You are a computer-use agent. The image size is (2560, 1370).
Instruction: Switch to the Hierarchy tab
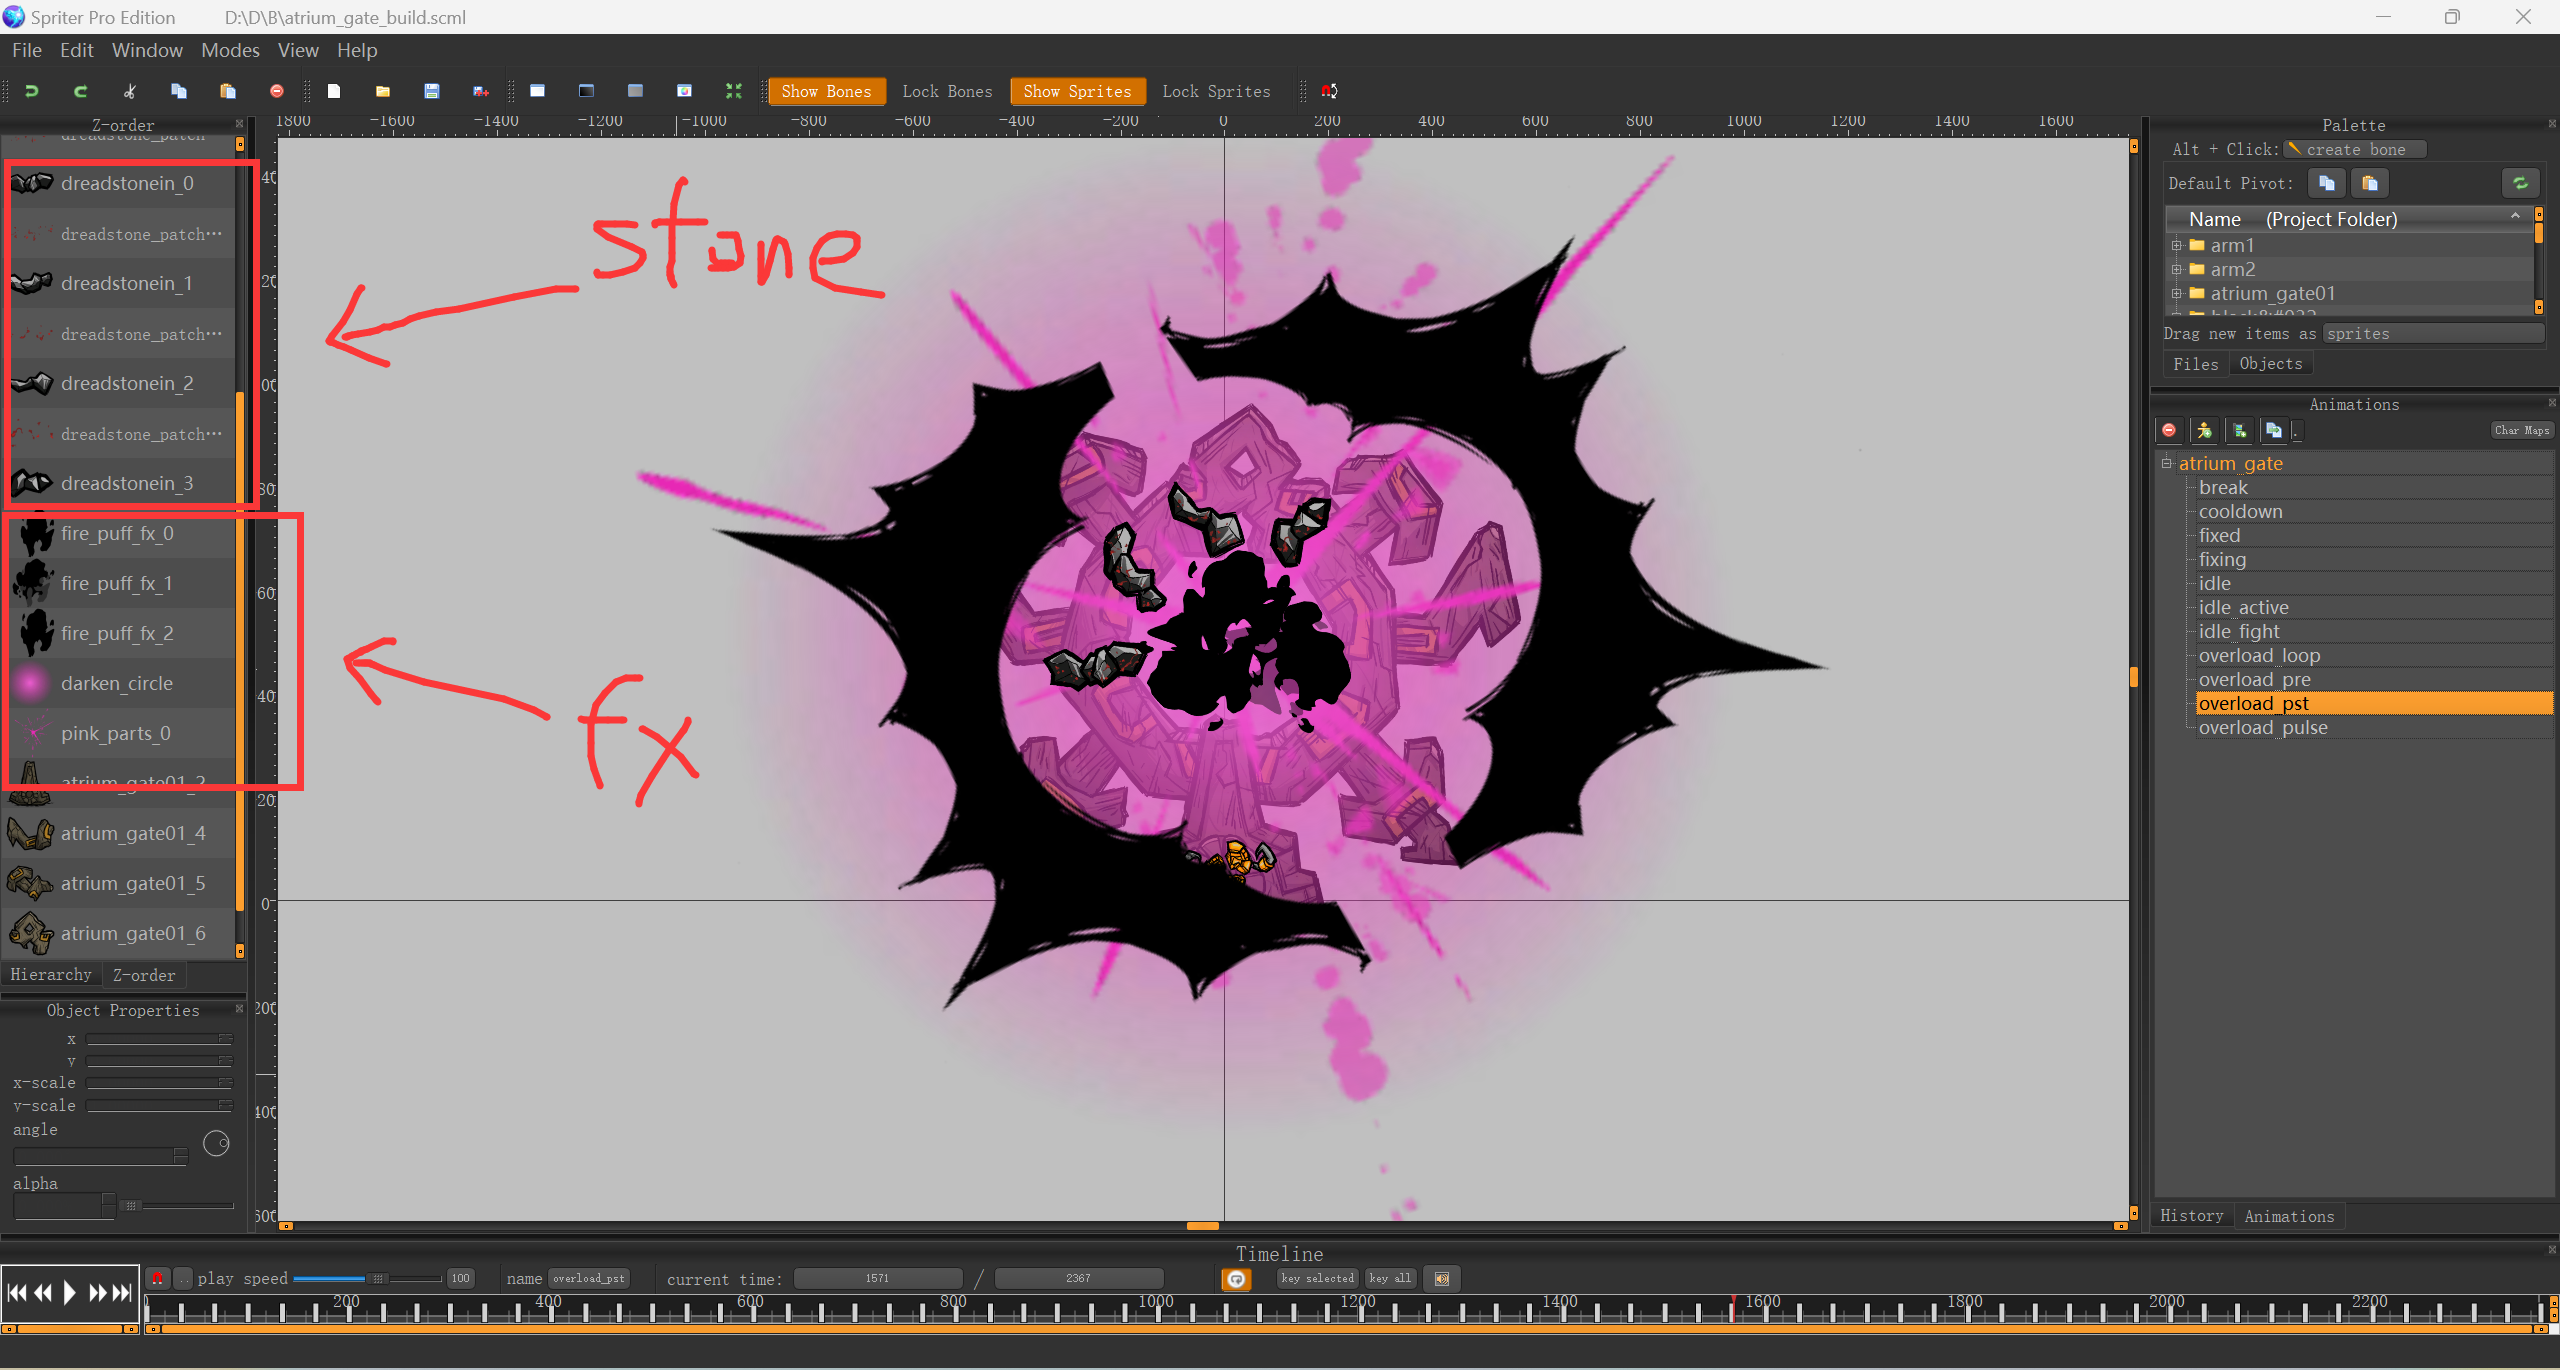51,974
